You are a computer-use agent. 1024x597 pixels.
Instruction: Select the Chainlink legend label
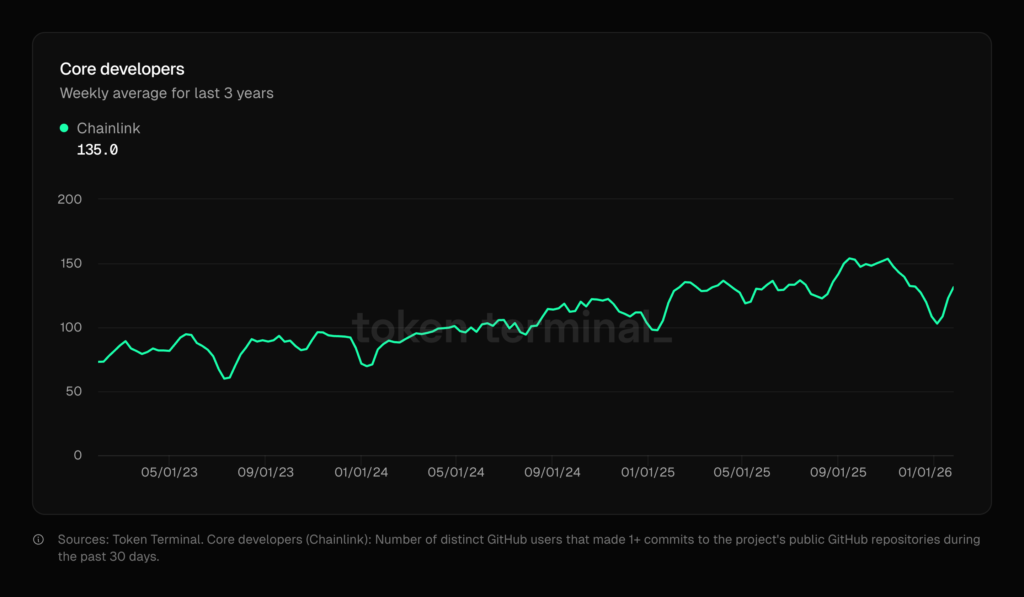pos(108,128)
